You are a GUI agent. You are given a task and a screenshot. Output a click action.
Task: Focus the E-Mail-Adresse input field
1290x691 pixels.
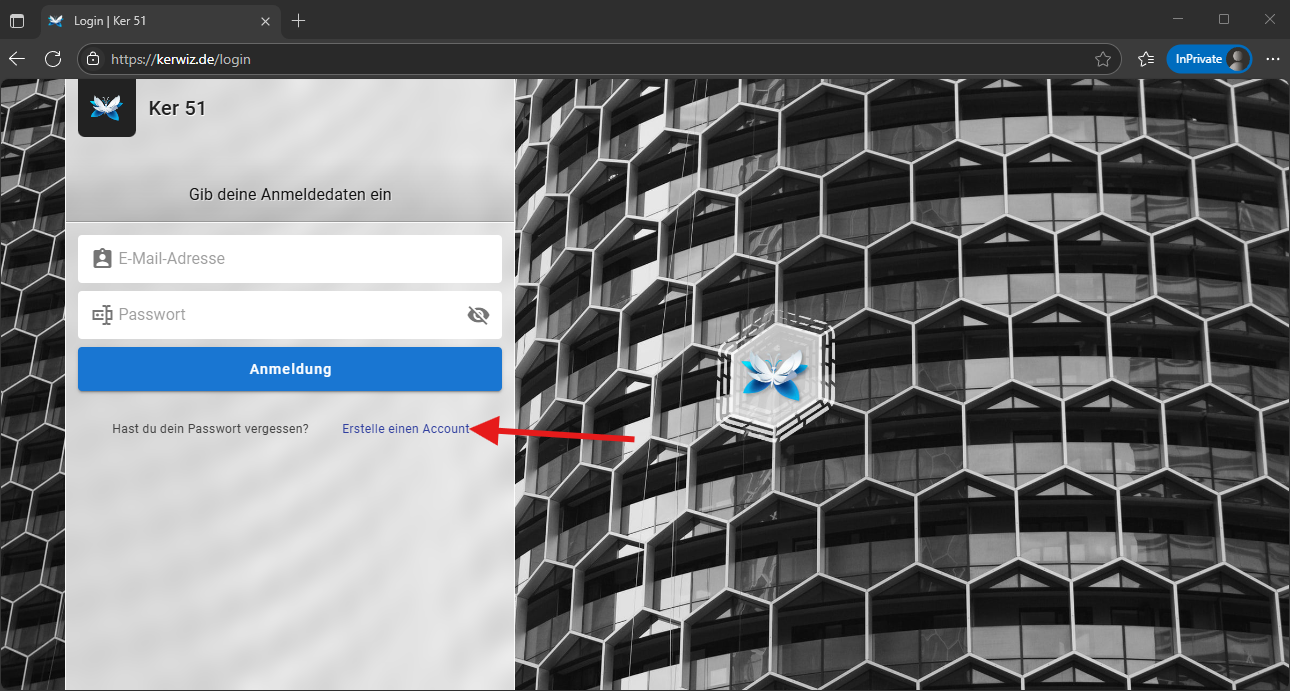pos(300,259)
